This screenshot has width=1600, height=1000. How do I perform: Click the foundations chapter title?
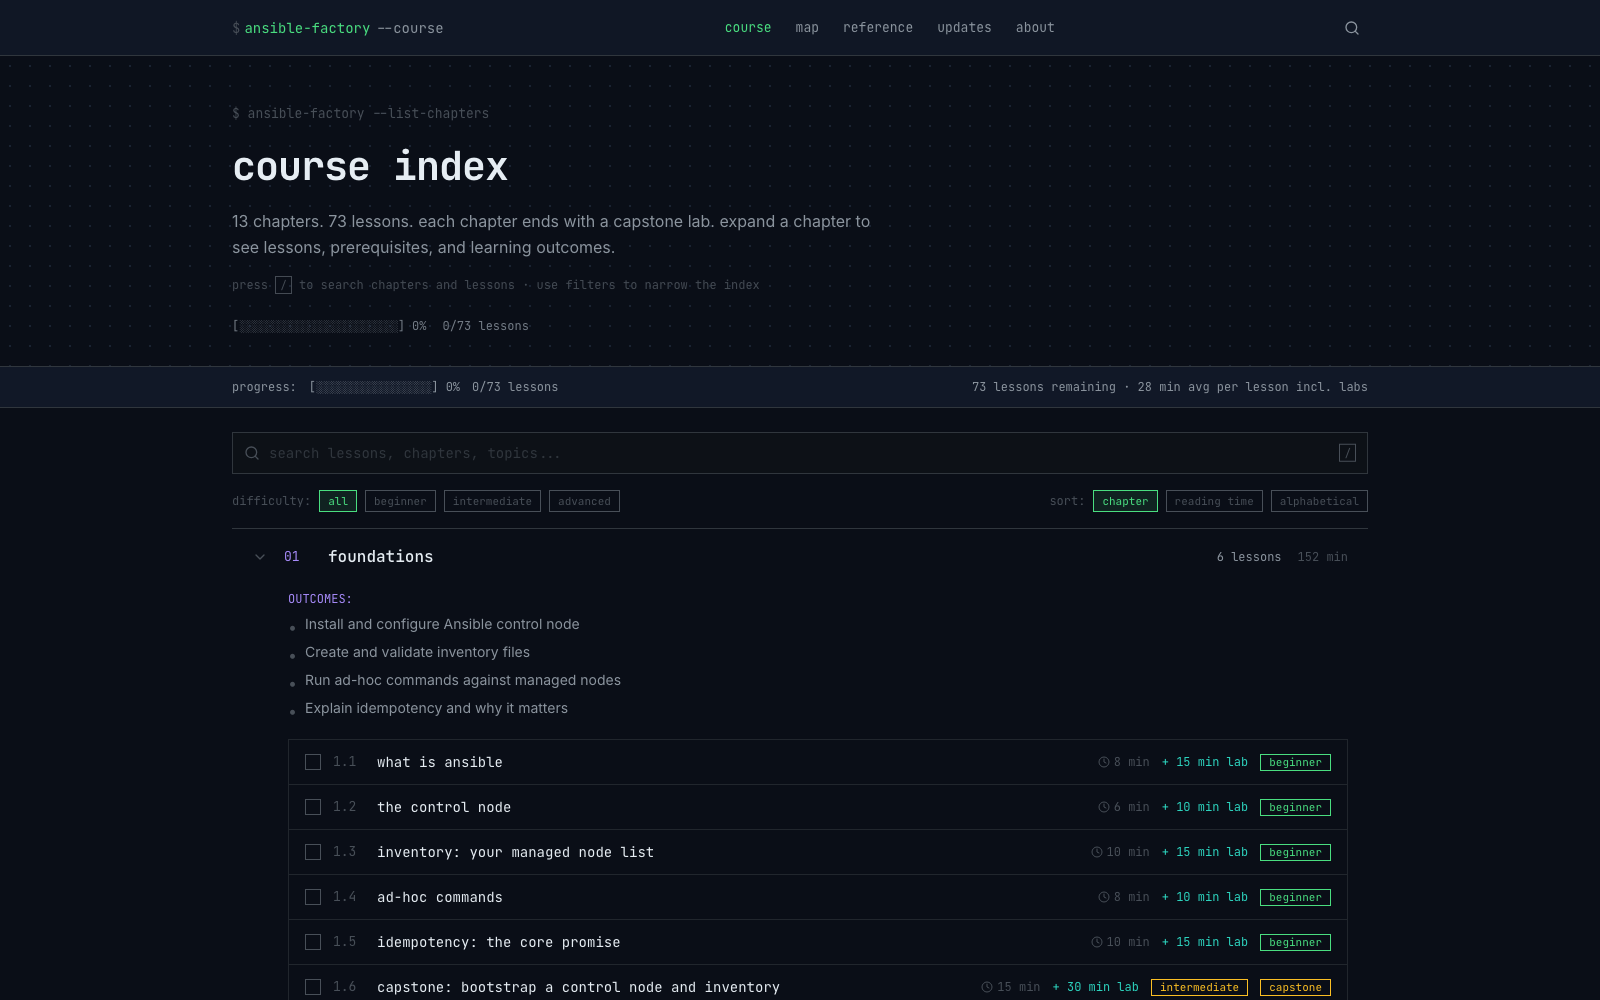tap(380, 557)
